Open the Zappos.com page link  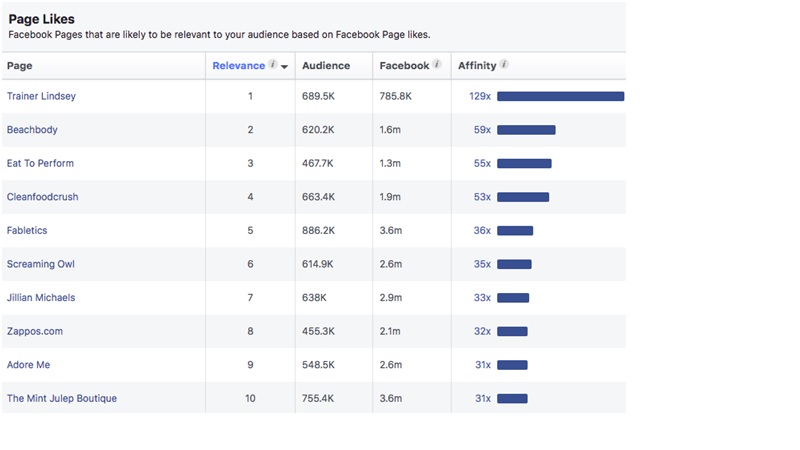click(35, 331)
